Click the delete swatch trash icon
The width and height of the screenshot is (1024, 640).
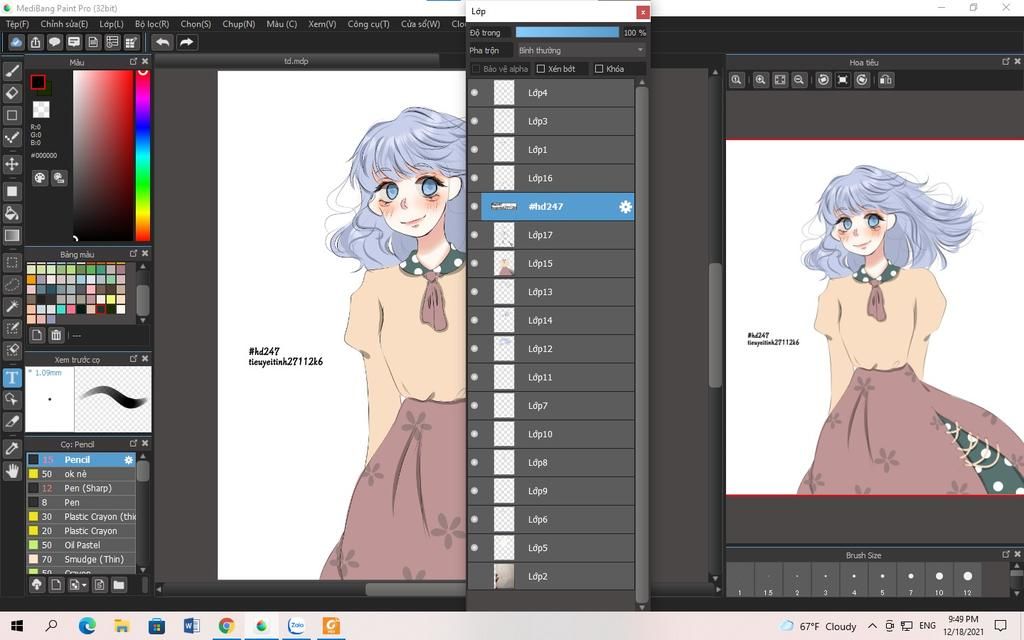click(56, 335)
